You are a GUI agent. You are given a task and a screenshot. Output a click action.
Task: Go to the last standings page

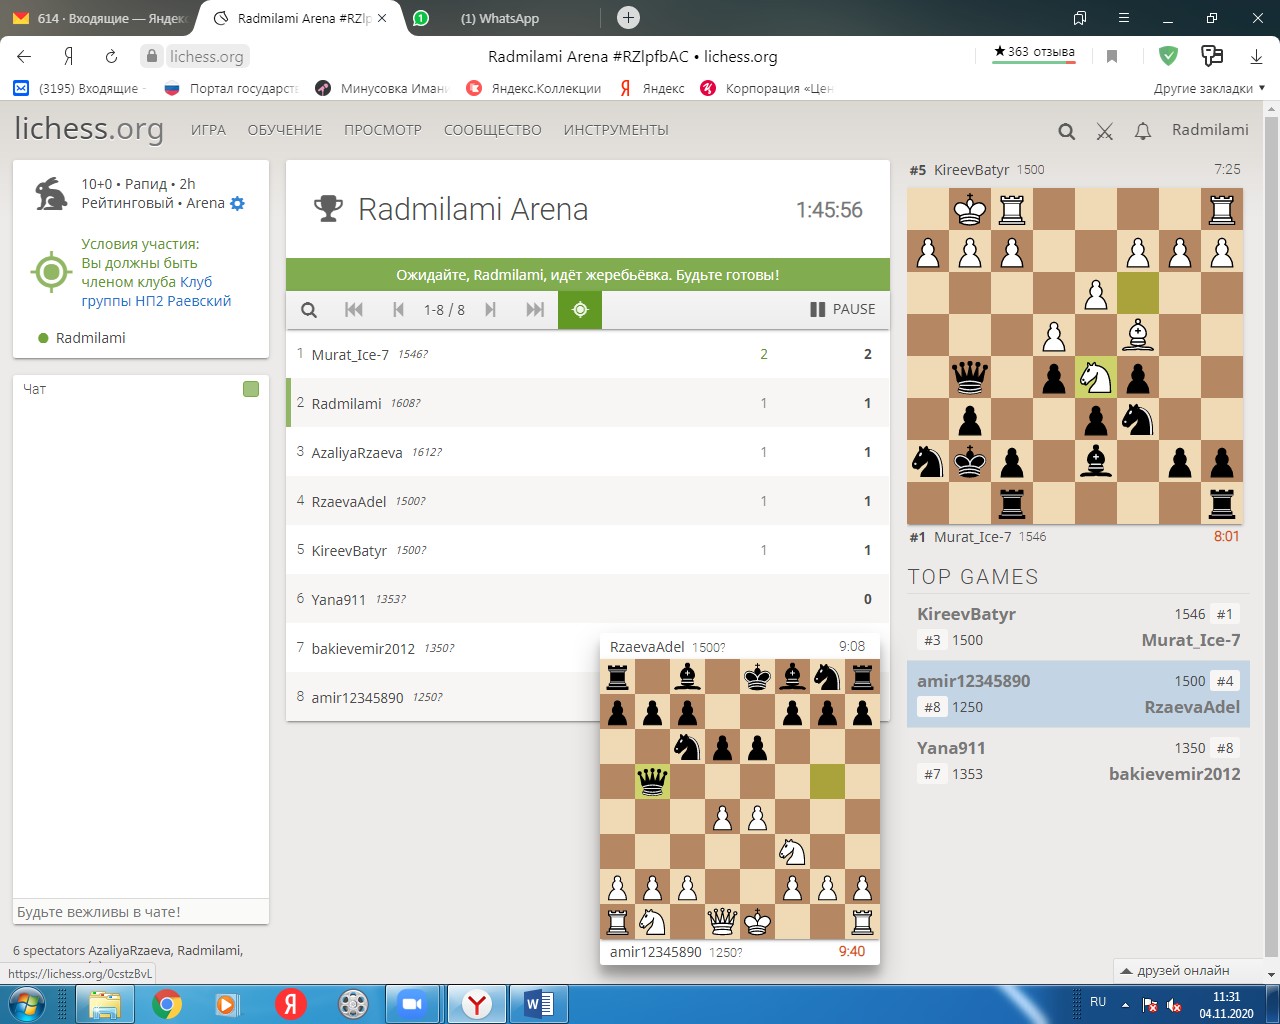coord(535,310)
